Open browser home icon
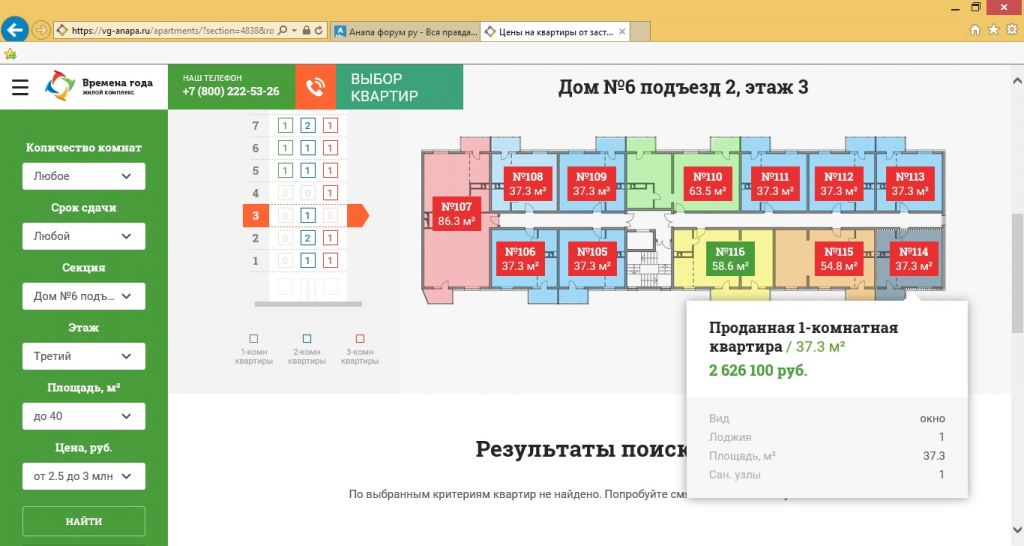 pyautogui.click(x=975, y=30)
